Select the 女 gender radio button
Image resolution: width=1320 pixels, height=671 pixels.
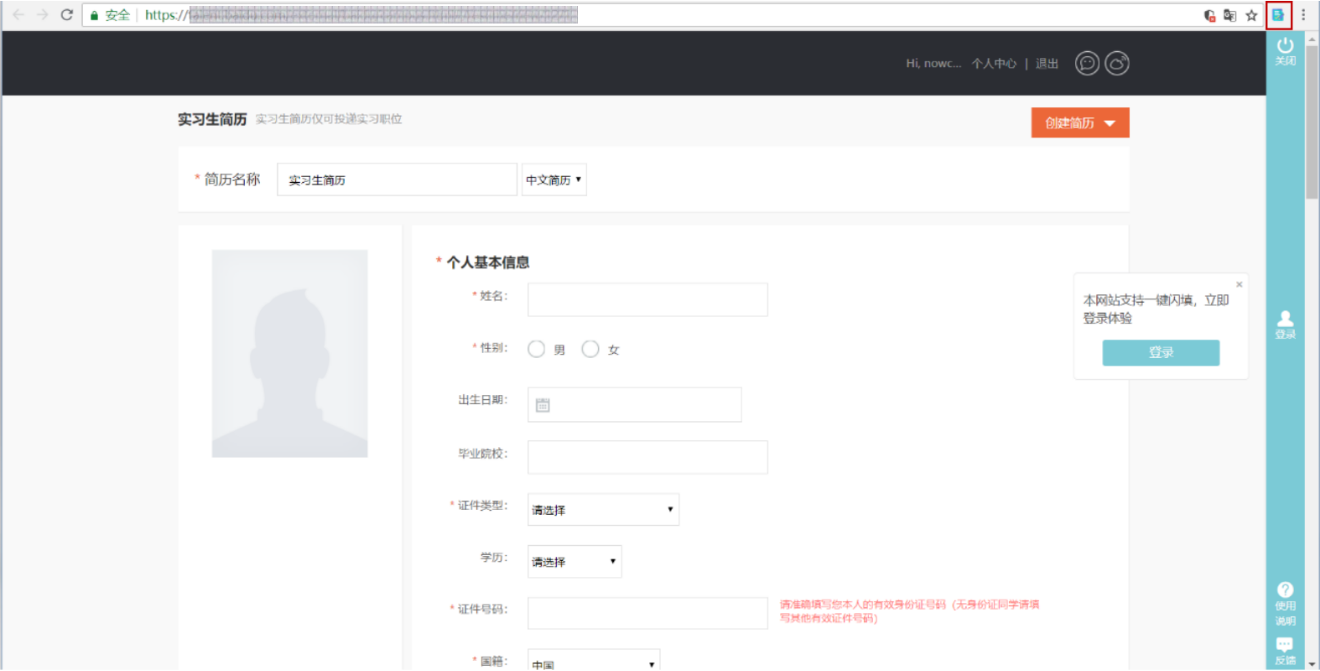[x=590, y=349]
